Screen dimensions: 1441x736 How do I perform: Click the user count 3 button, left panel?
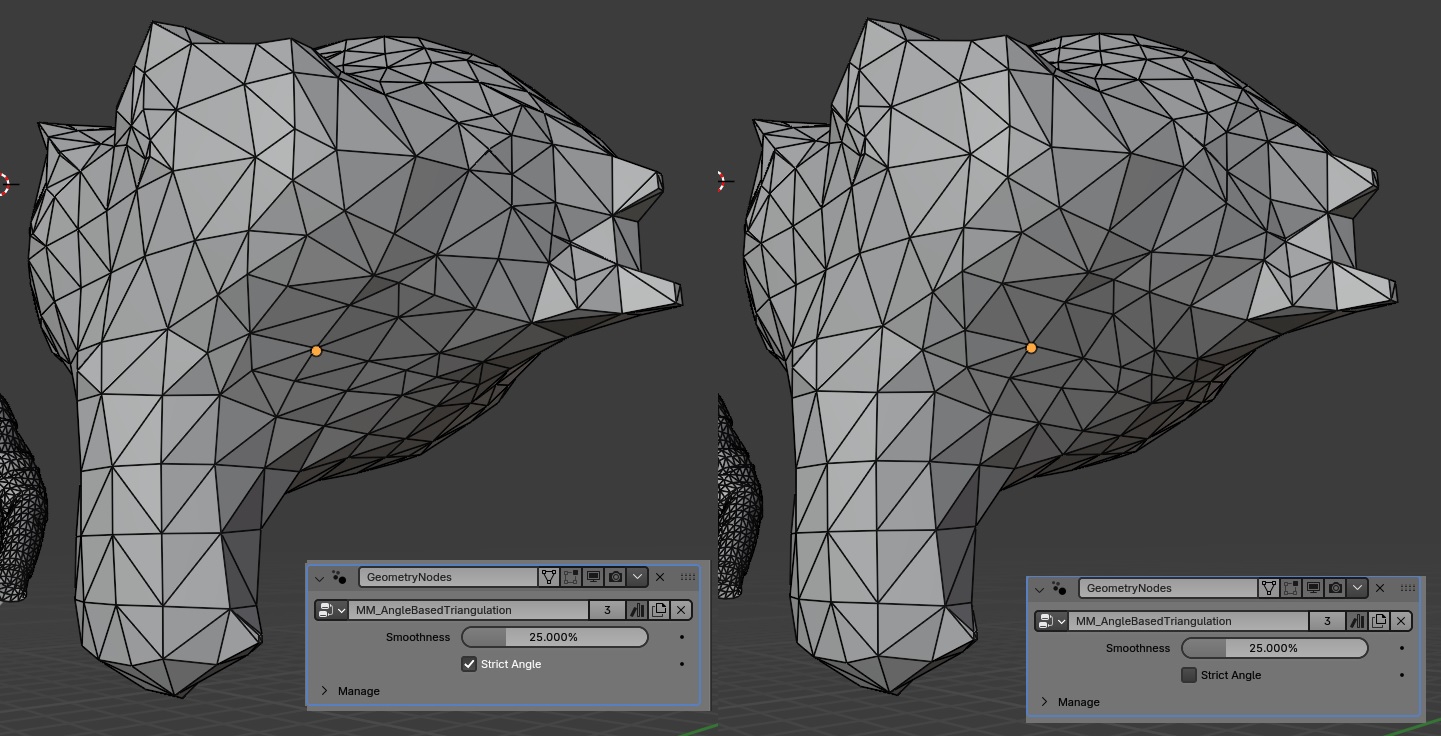[606, 610]
